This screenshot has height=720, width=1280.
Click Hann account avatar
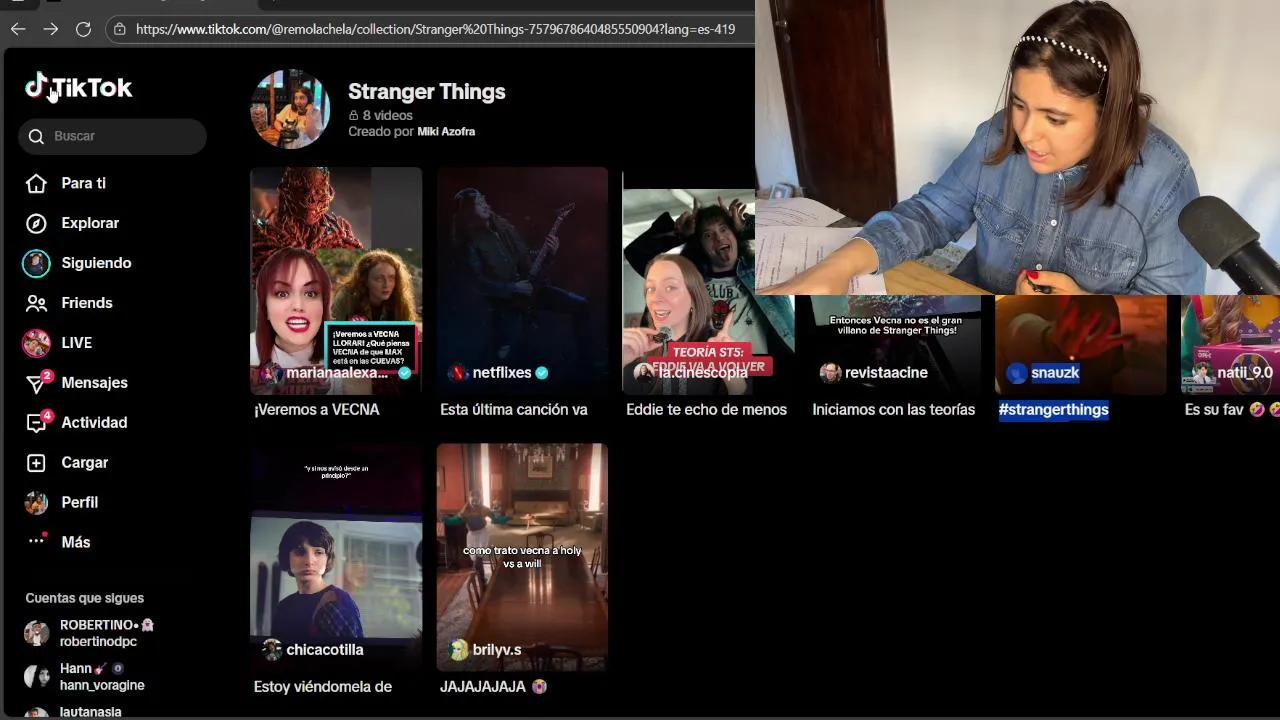[37, 677]
